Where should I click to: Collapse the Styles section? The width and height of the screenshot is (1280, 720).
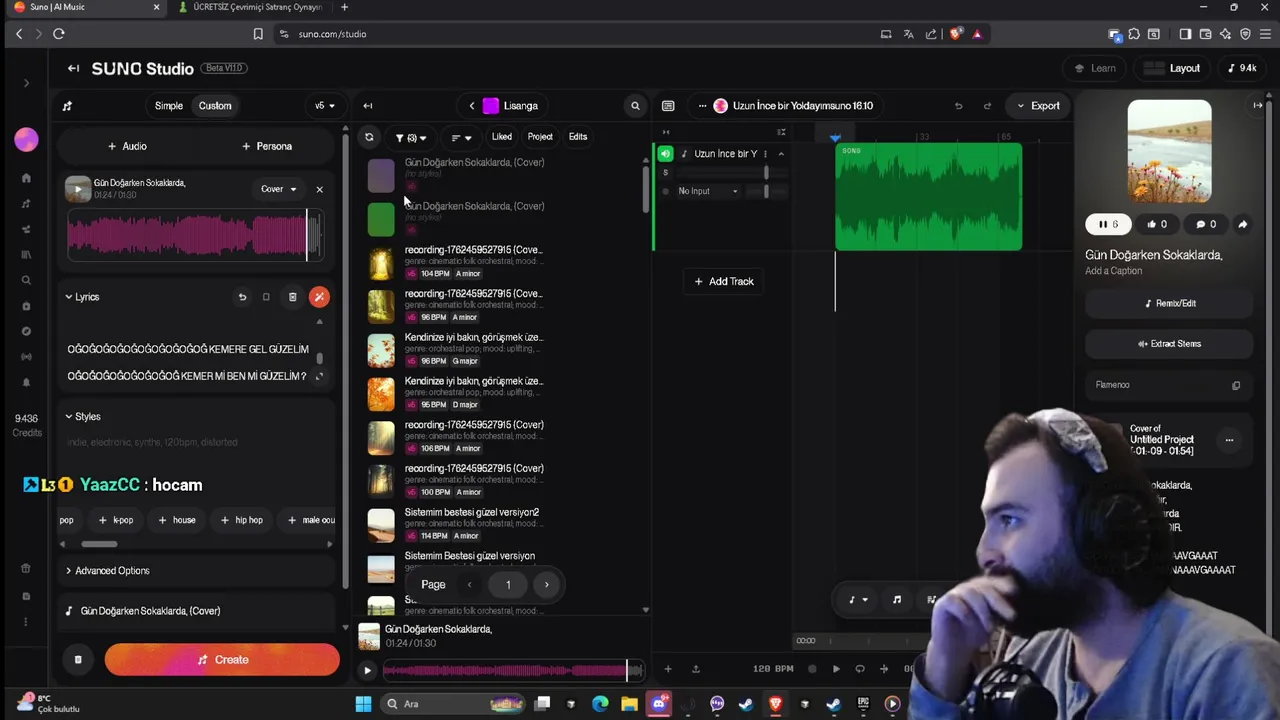pos(83,416)
